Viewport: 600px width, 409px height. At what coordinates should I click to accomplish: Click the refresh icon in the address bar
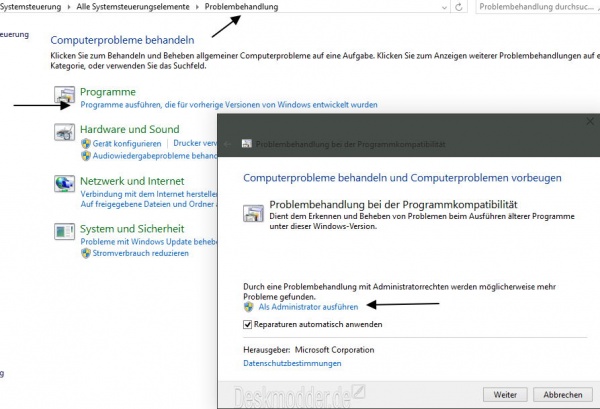[458, 7]
